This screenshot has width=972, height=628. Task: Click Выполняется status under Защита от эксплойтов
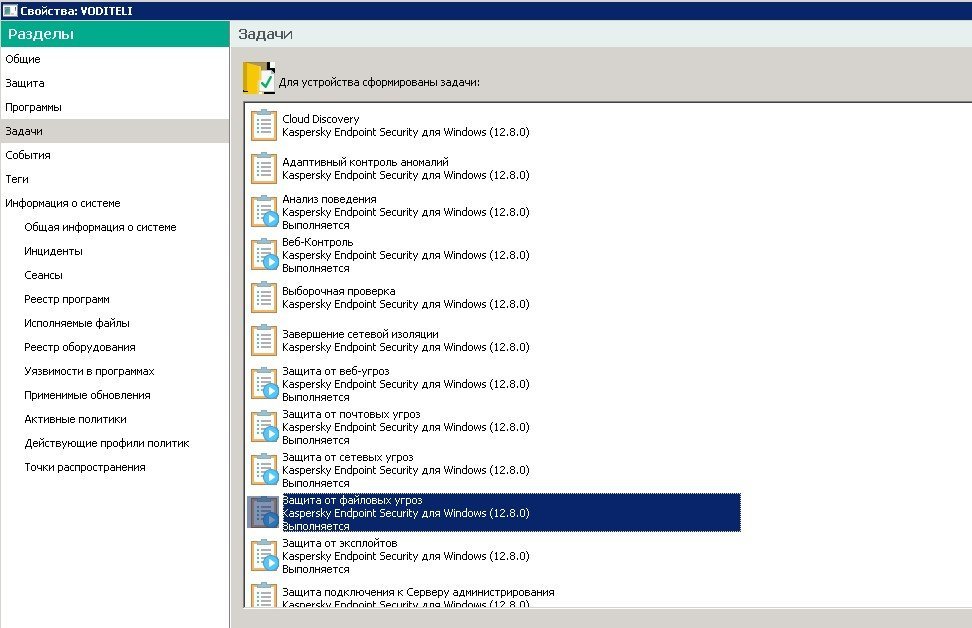click(x=316, y=569)
